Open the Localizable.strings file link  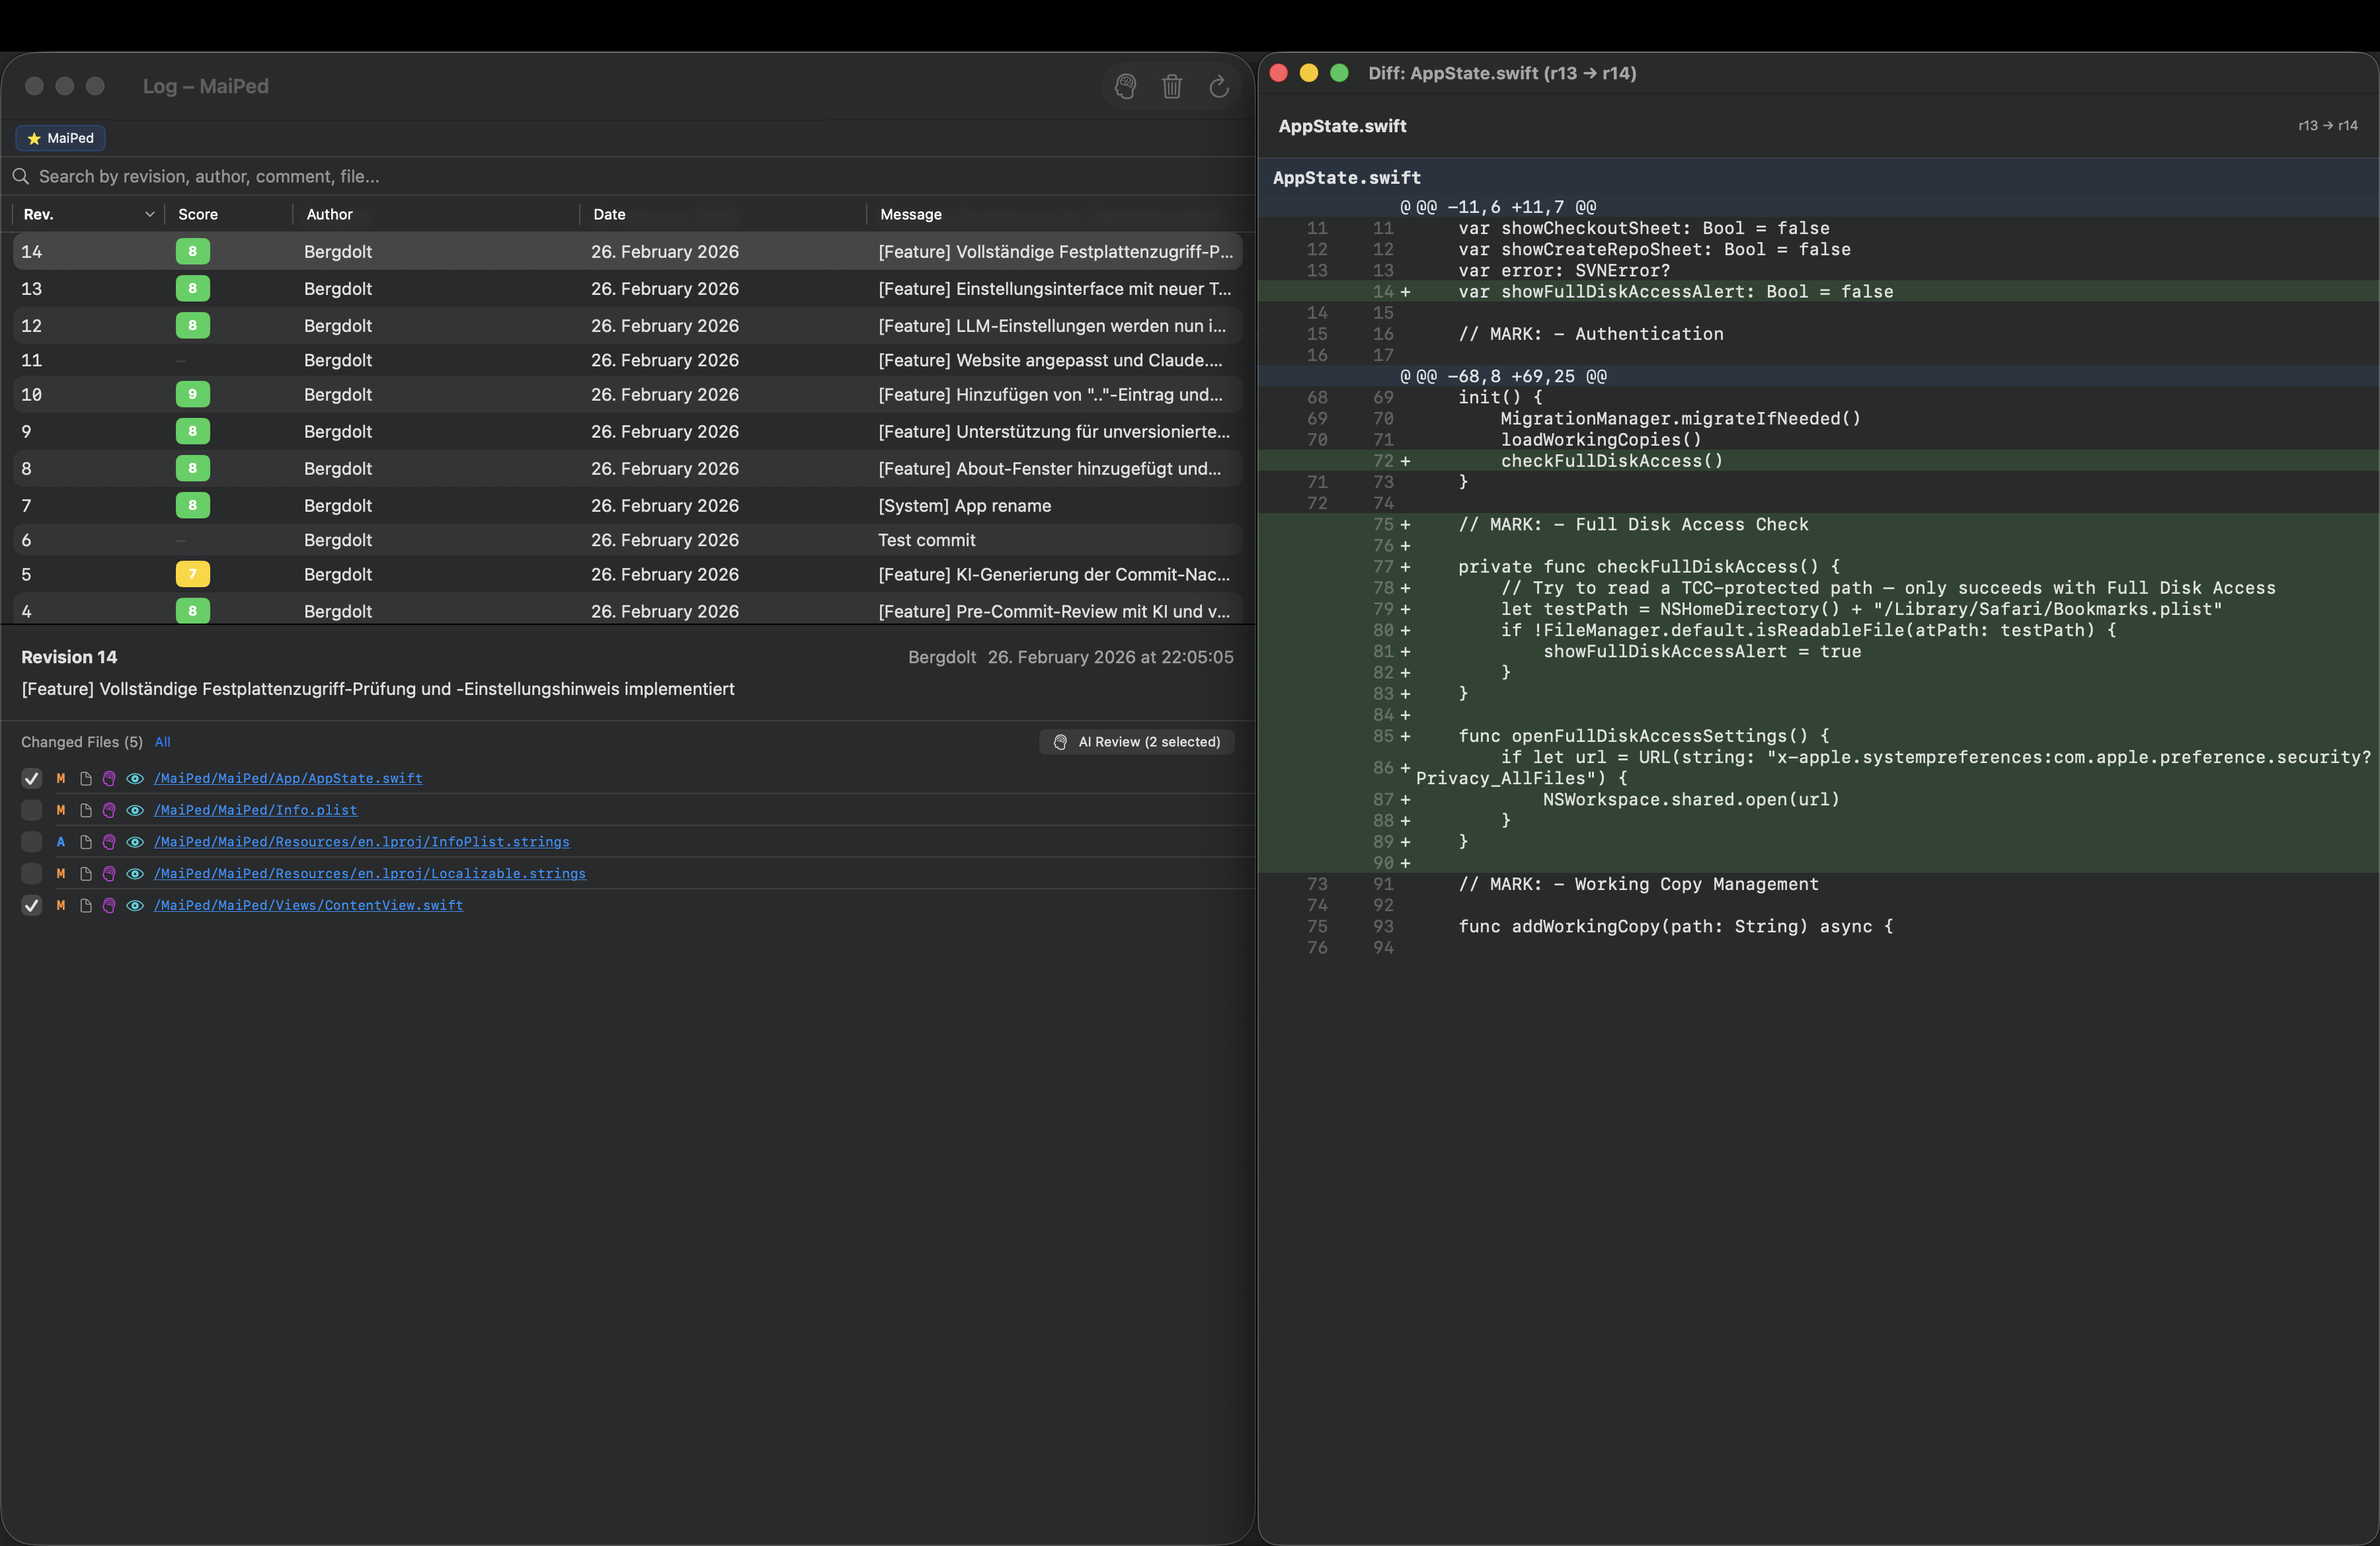pyautogui.click(x=371, y=873)
